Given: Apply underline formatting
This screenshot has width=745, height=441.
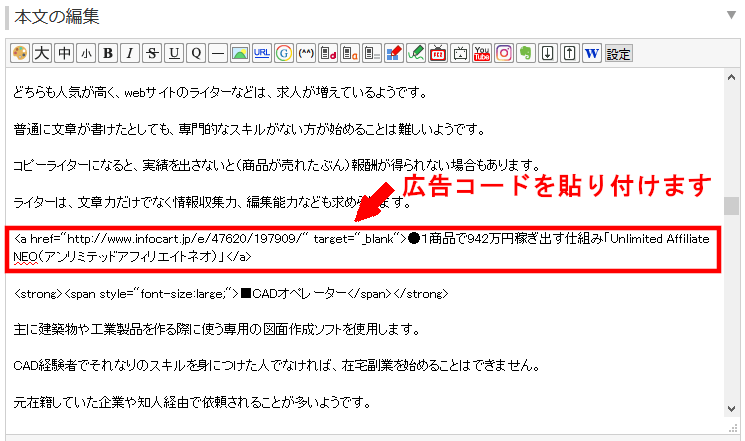Looking at the screenshot, I should [x=174, y=53].
